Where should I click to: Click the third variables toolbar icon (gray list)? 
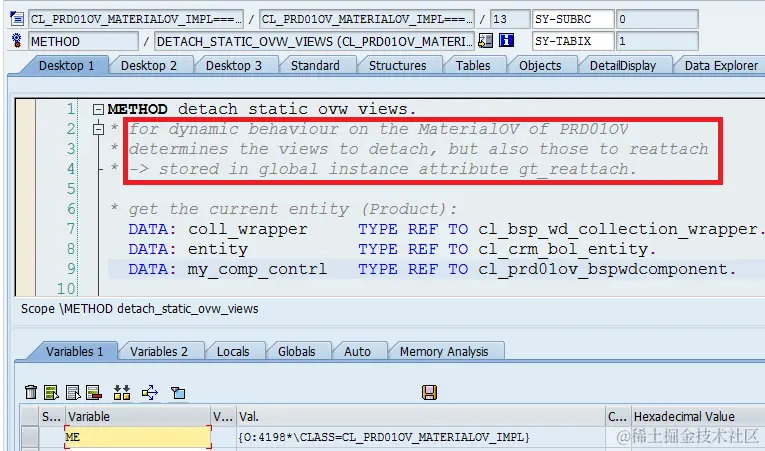73,392
